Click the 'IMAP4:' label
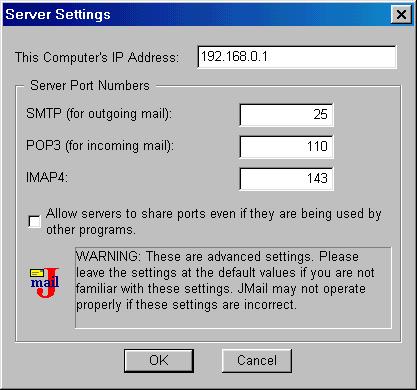Image resolution: width=417 pixels, height=390 pixels. 47,177
